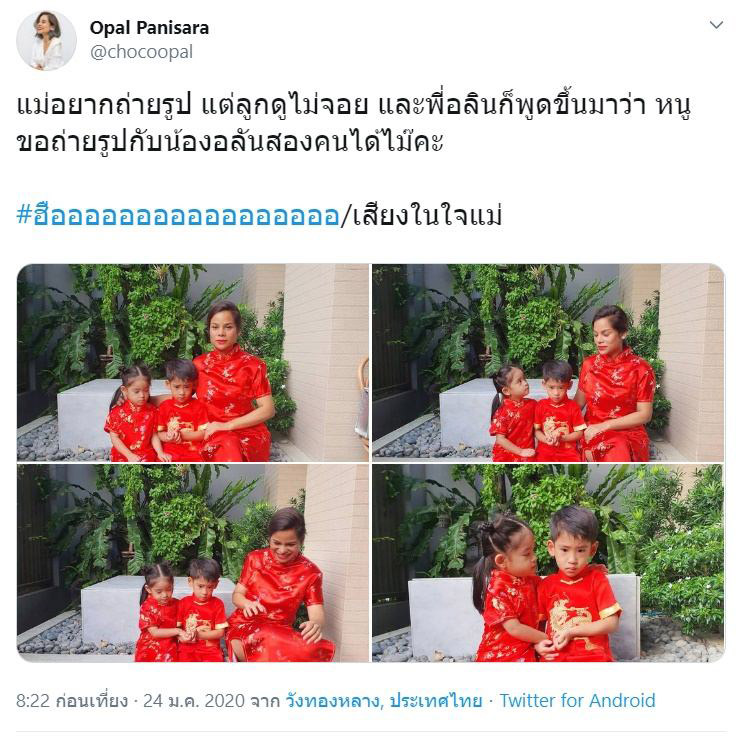The image size is (743, 737).
Task: Click the mother's red dress in top-left photo
Action: 232,403
